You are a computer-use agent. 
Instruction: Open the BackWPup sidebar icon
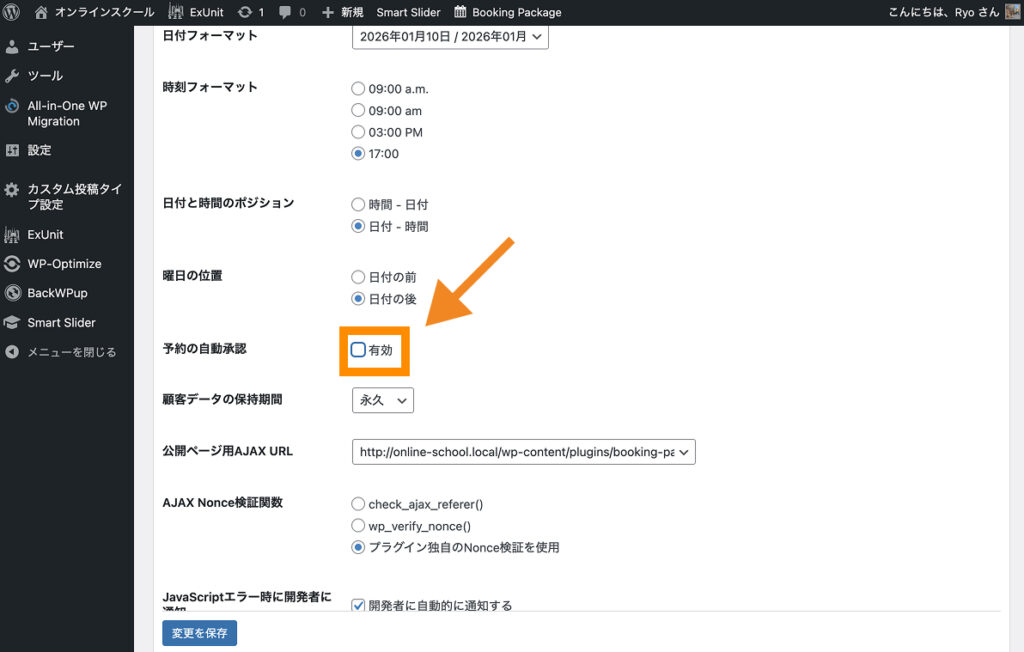[x=12, y=293]
